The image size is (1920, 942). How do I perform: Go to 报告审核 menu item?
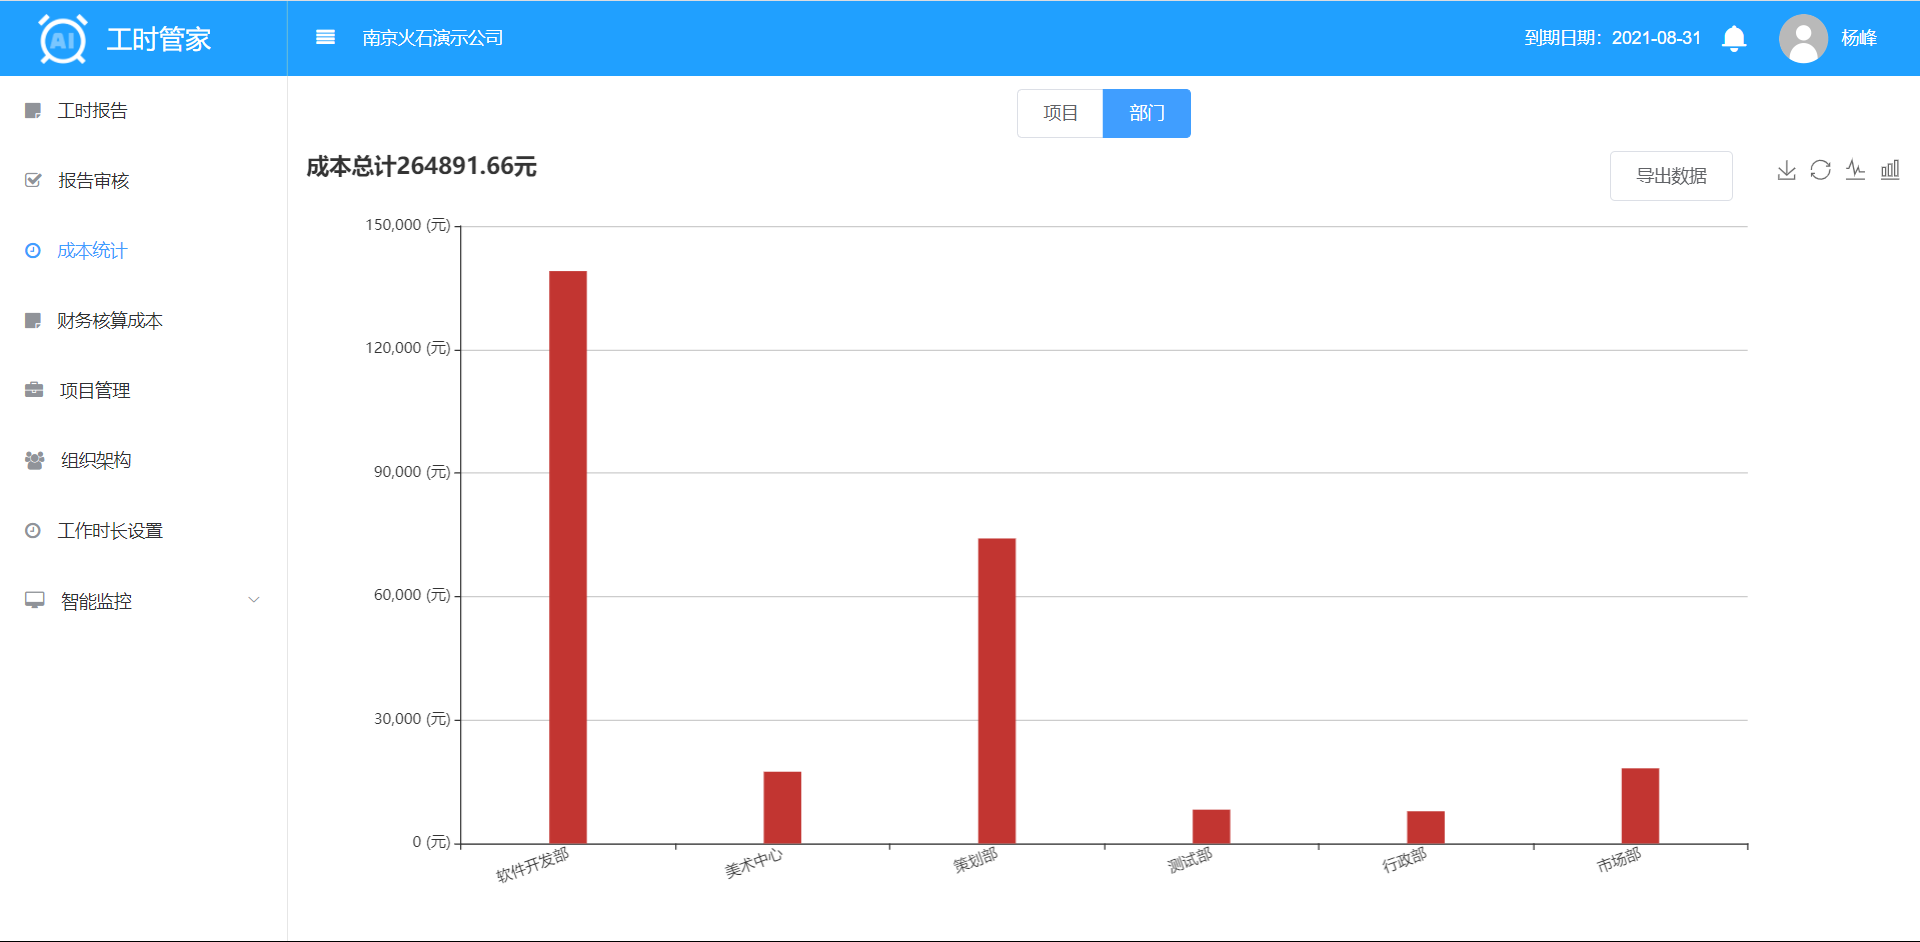pos(93,181)
